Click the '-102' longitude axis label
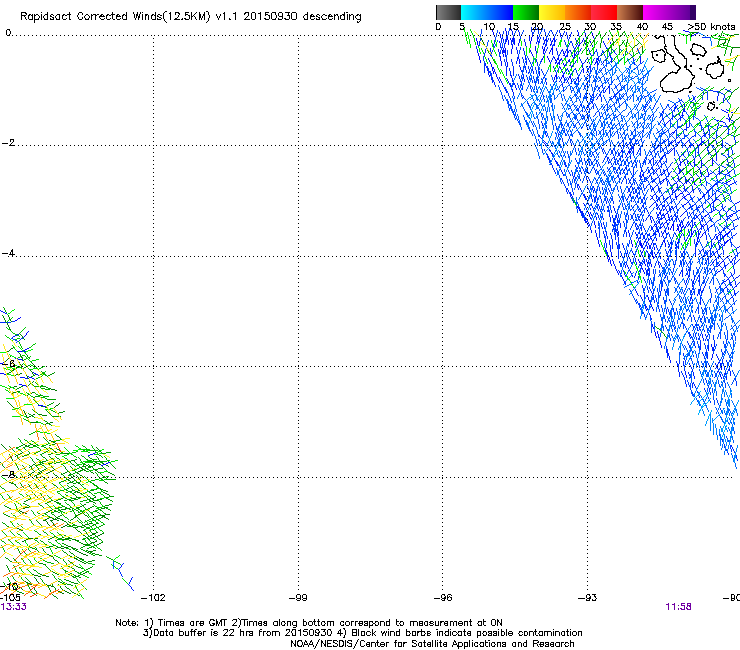The image size is (740, 650). tap(153, 598)
